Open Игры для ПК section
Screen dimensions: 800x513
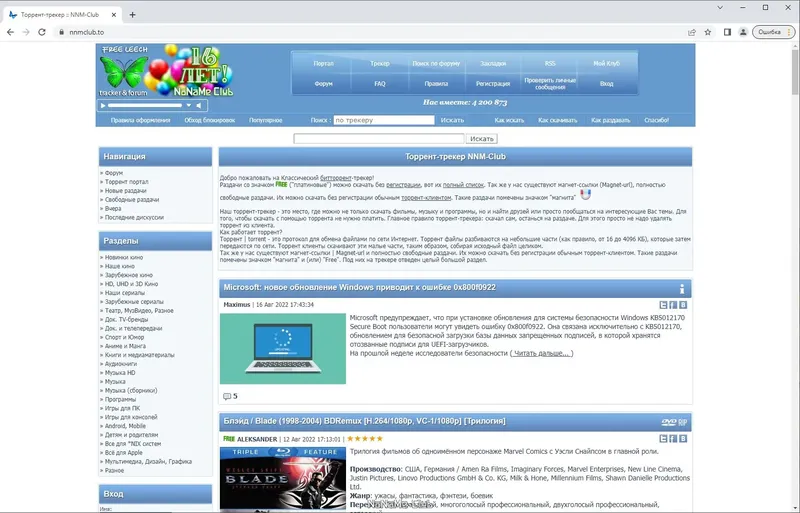pyautogui.click(x=122, y=408)
